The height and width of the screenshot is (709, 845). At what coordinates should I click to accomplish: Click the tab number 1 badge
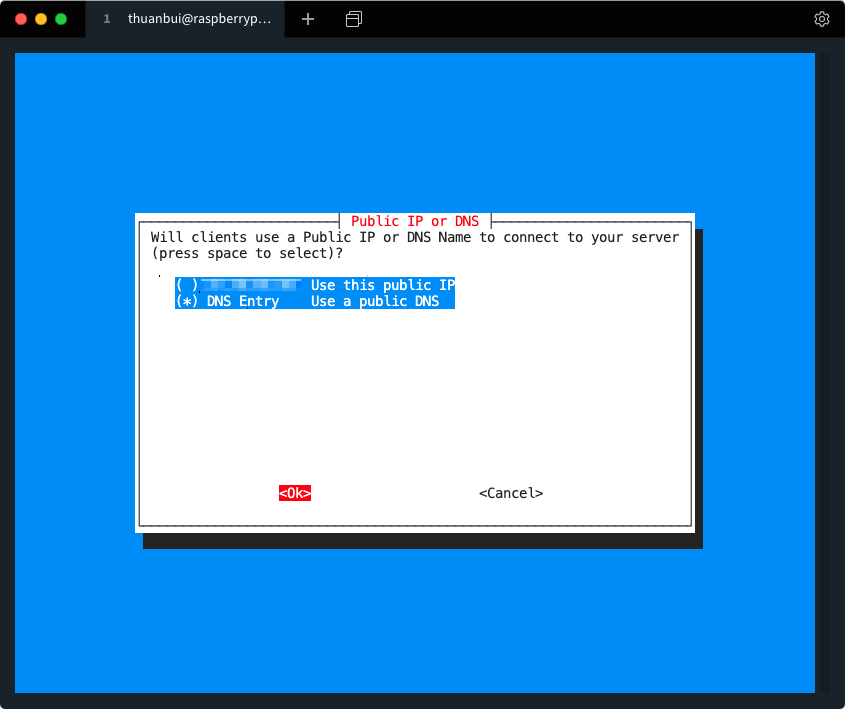click(x=107, y=19)
